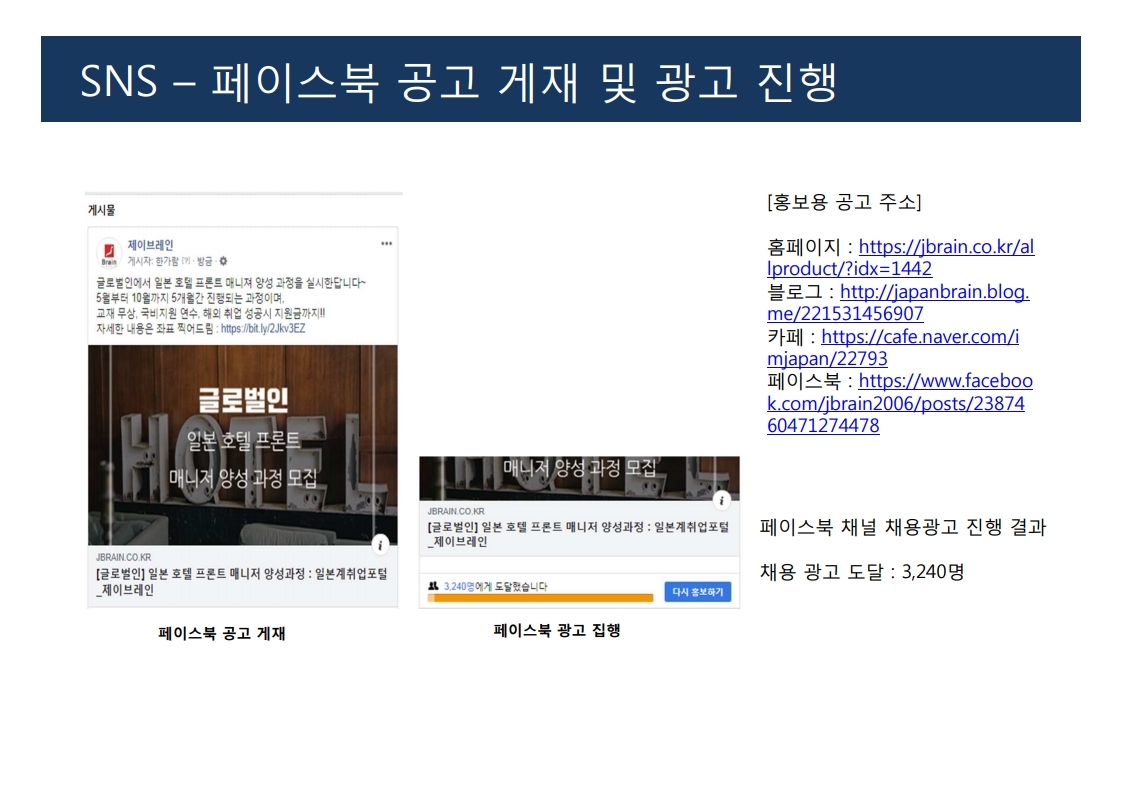This screenshot has height=793, width=1122.
Task: Click the info icon on the left hotel image
Action: (381, 545)
